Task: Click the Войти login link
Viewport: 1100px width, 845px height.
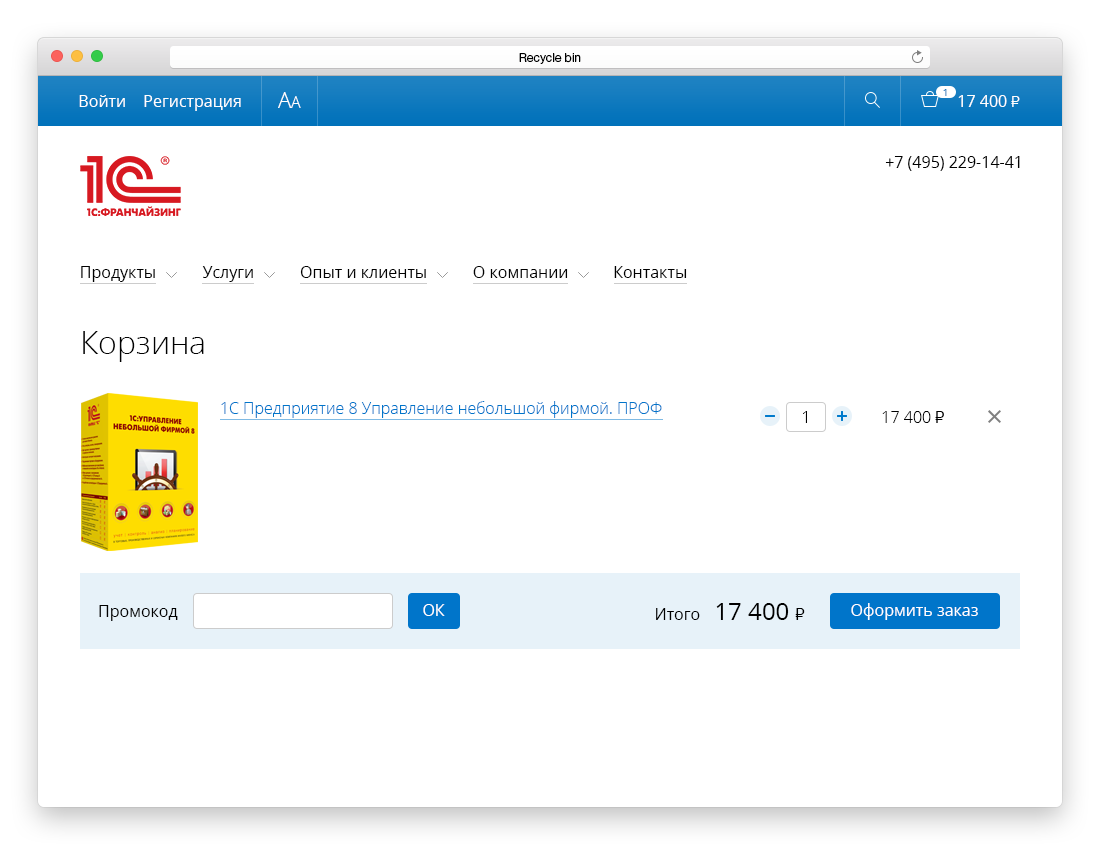Action: click(x=102, y=101)
